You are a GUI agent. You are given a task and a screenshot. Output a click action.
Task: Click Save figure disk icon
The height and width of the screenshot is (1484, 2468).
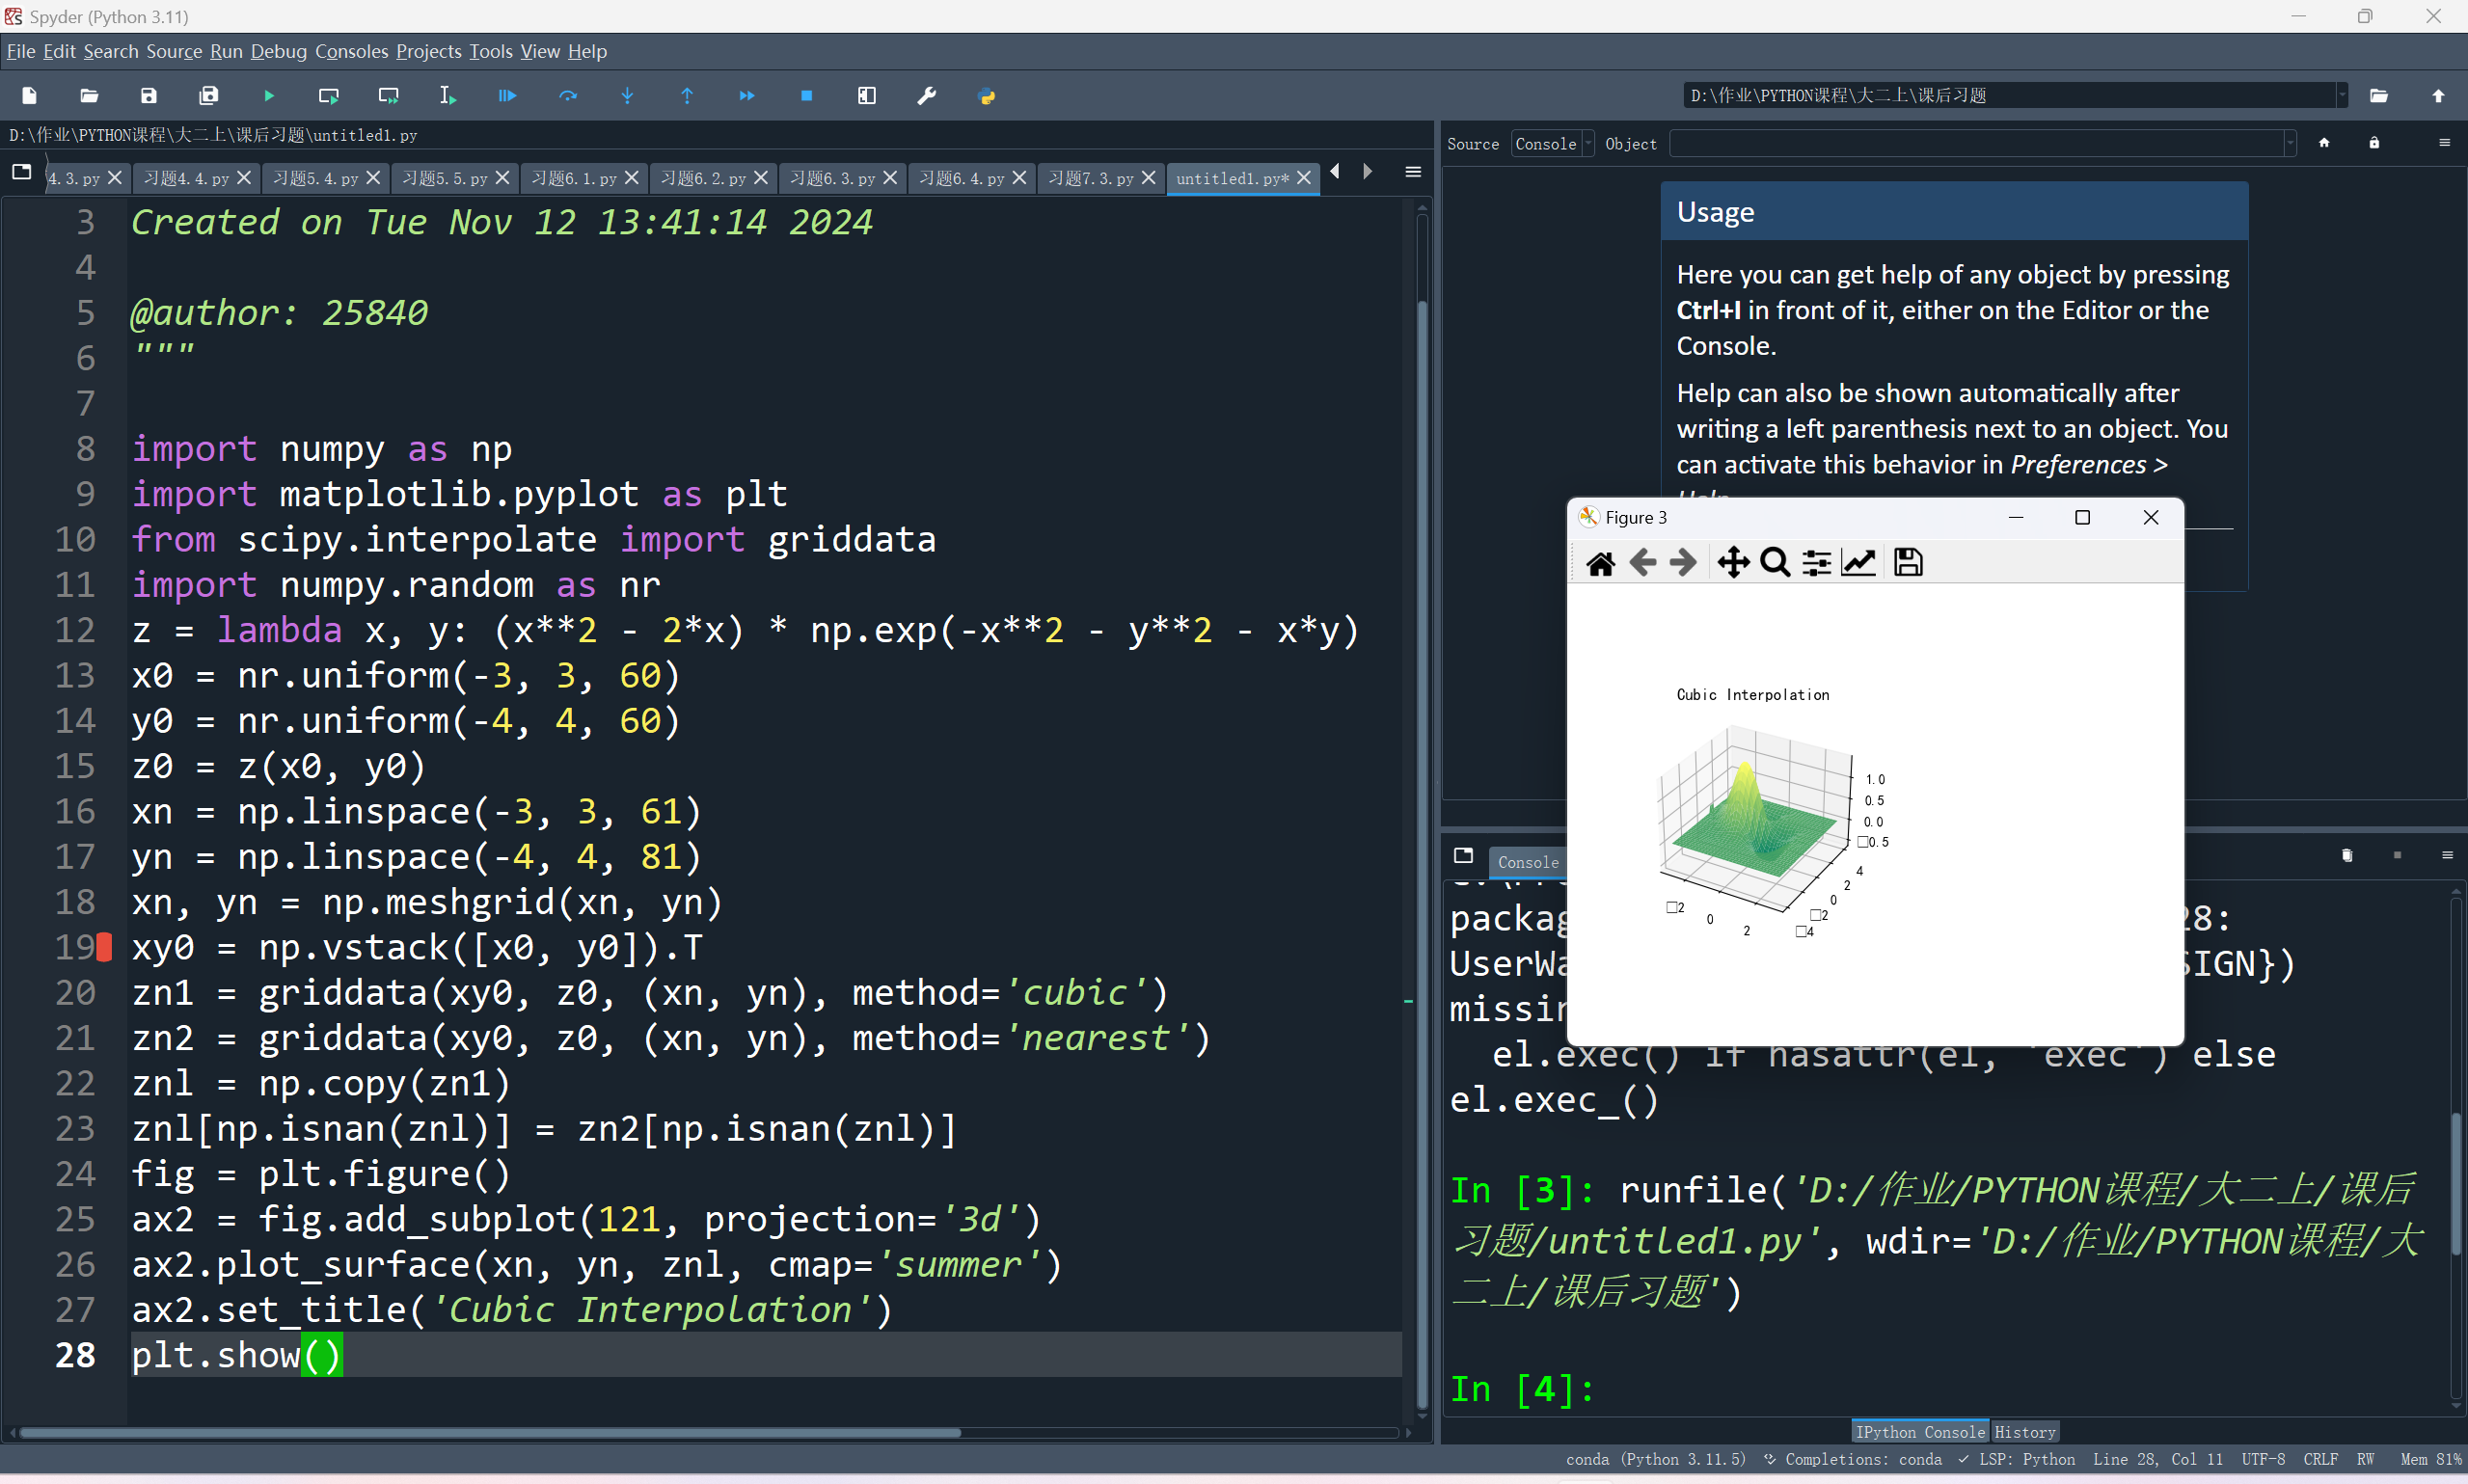click(x=1907, y=563)
